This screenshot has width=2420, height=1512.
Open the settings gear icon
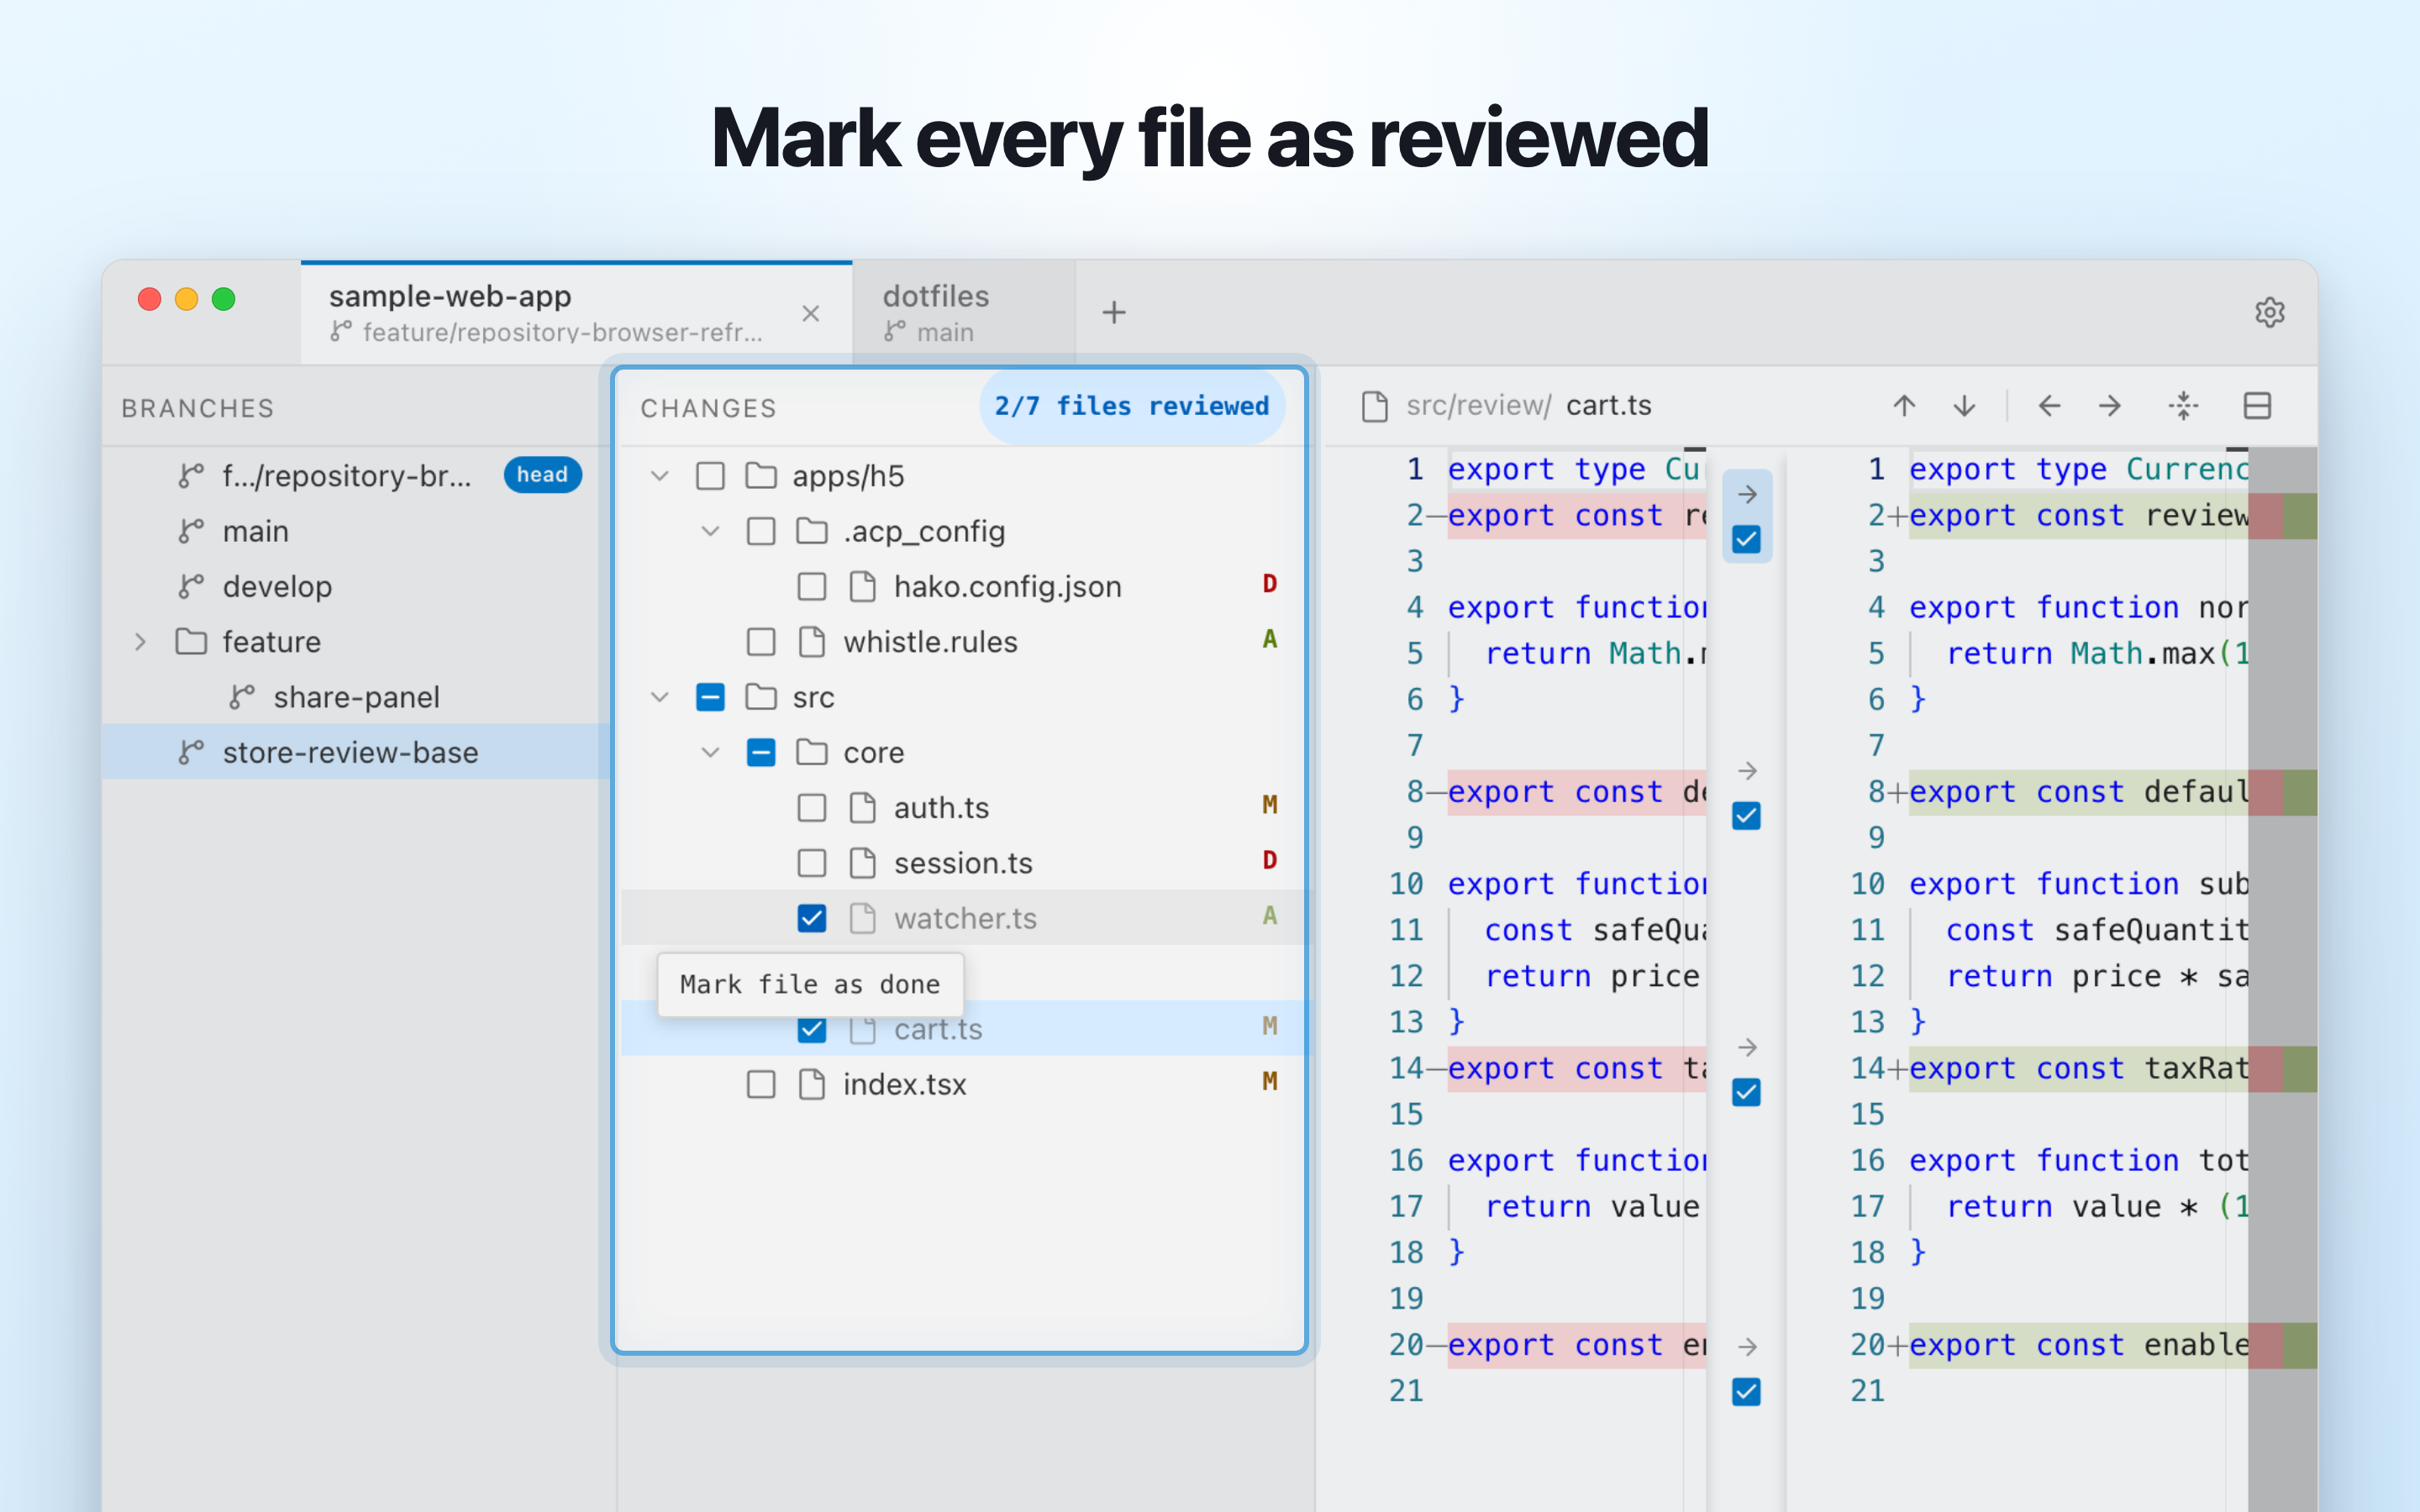(x=2269, y=312)
